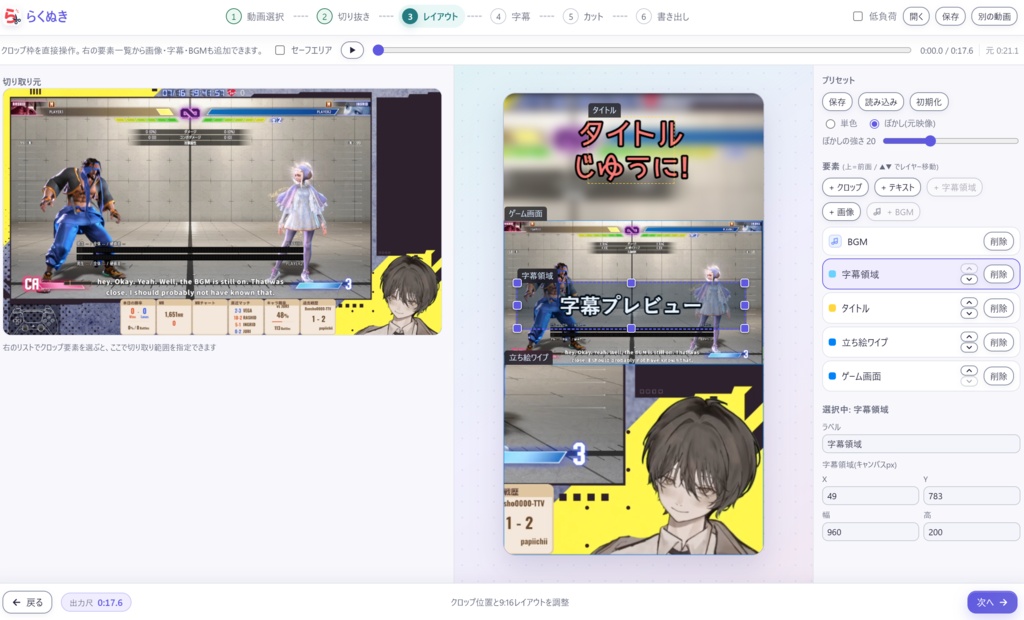1024x620 pixels.
Task: Click the 高 input showing 200
Action: (x=971, y=532)
